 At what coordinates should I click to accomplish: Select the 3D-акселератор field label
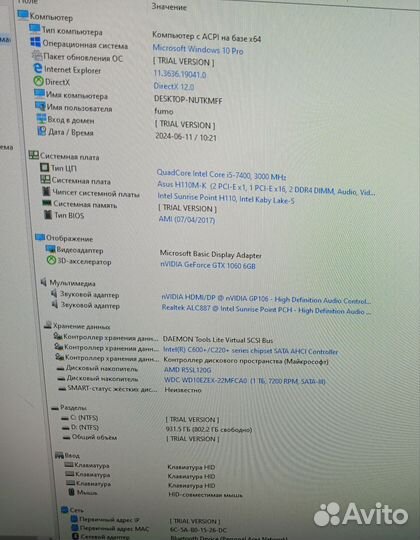[x=84, y=262]
